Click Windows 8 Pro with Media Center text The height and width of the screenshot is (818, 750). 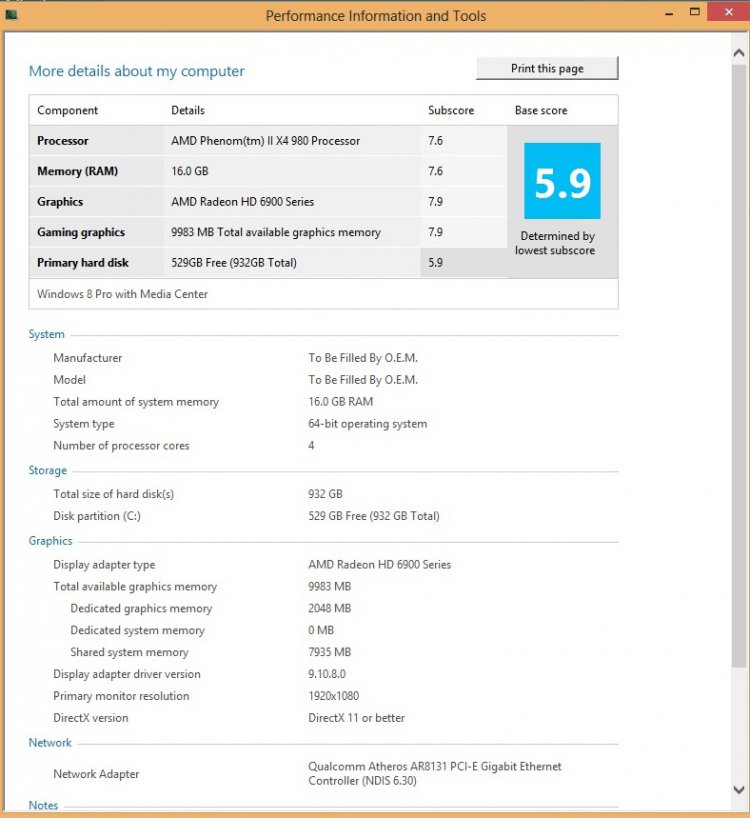click(x=122, y=294)
